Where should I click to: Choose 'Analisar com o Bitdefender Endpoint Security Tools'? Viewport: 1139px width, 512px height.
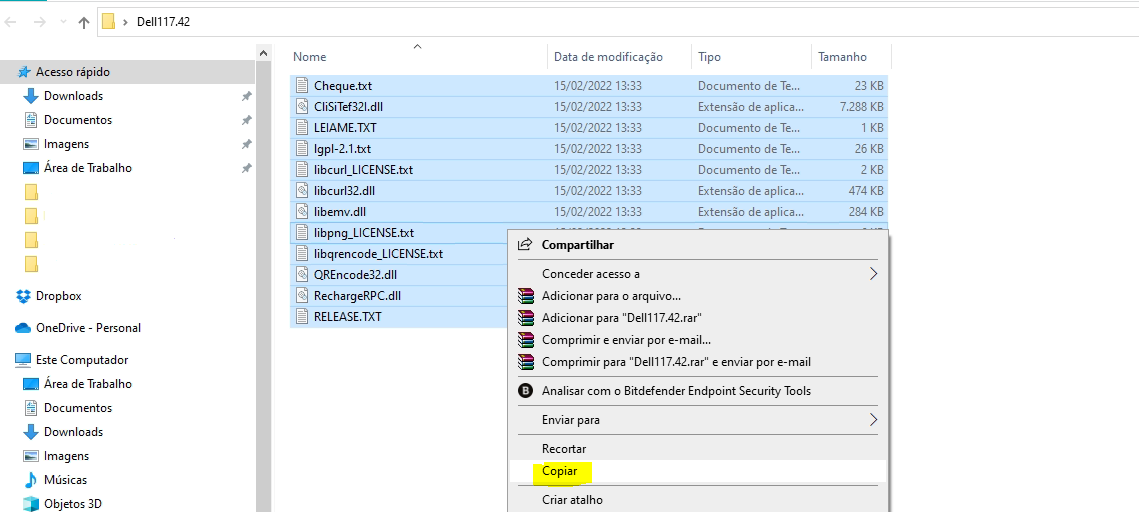point(676,391)
